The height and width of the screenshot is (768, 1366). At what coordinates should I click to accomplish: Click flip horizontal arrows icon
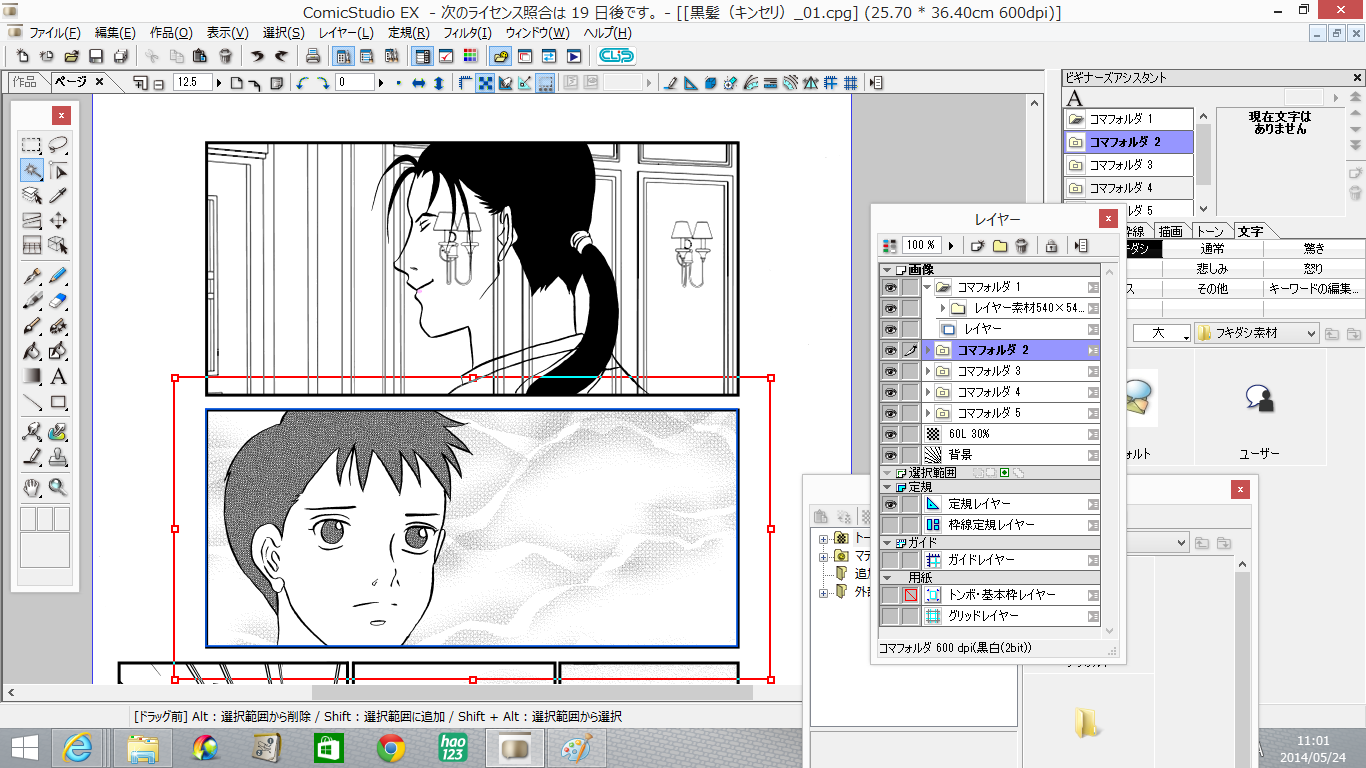tap(420, 83)
